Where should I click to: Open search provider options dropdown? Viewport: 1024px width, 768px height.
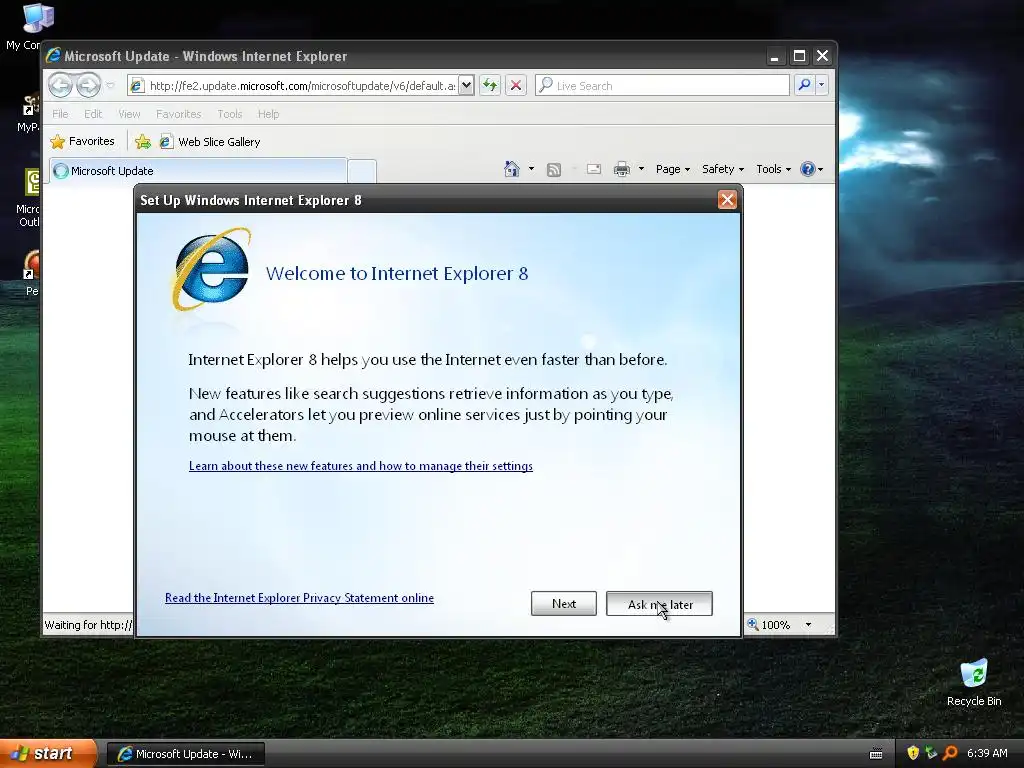[822, 85]
